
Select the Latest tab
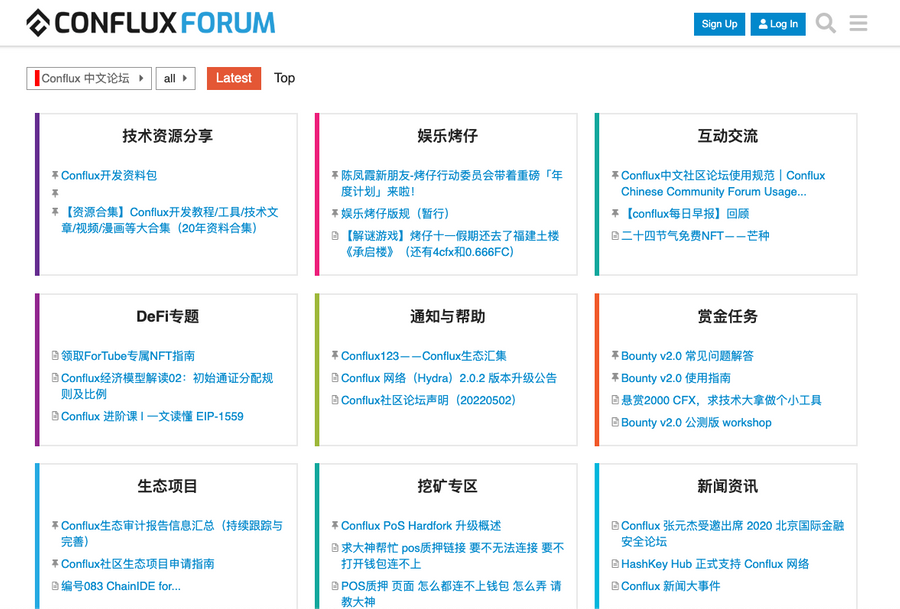[x=234, y=78]
